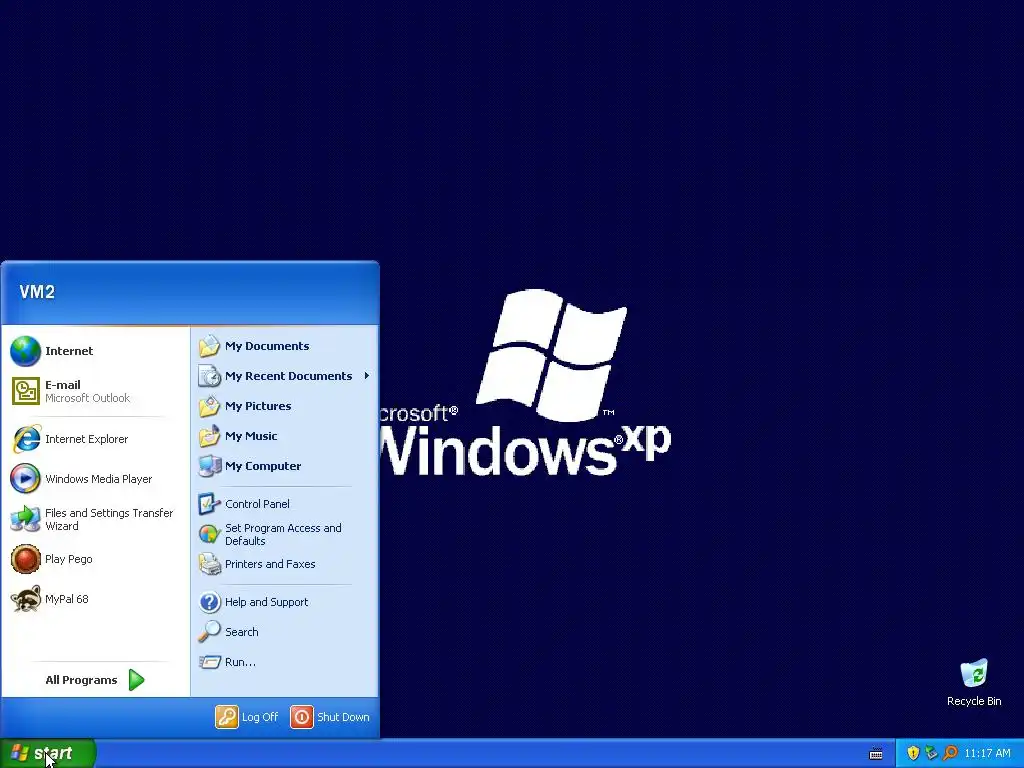Image resolution: width=1024 pixels, height=768 pixels.
Task: Select the My Computer label
Action: (x=263, y=466)
